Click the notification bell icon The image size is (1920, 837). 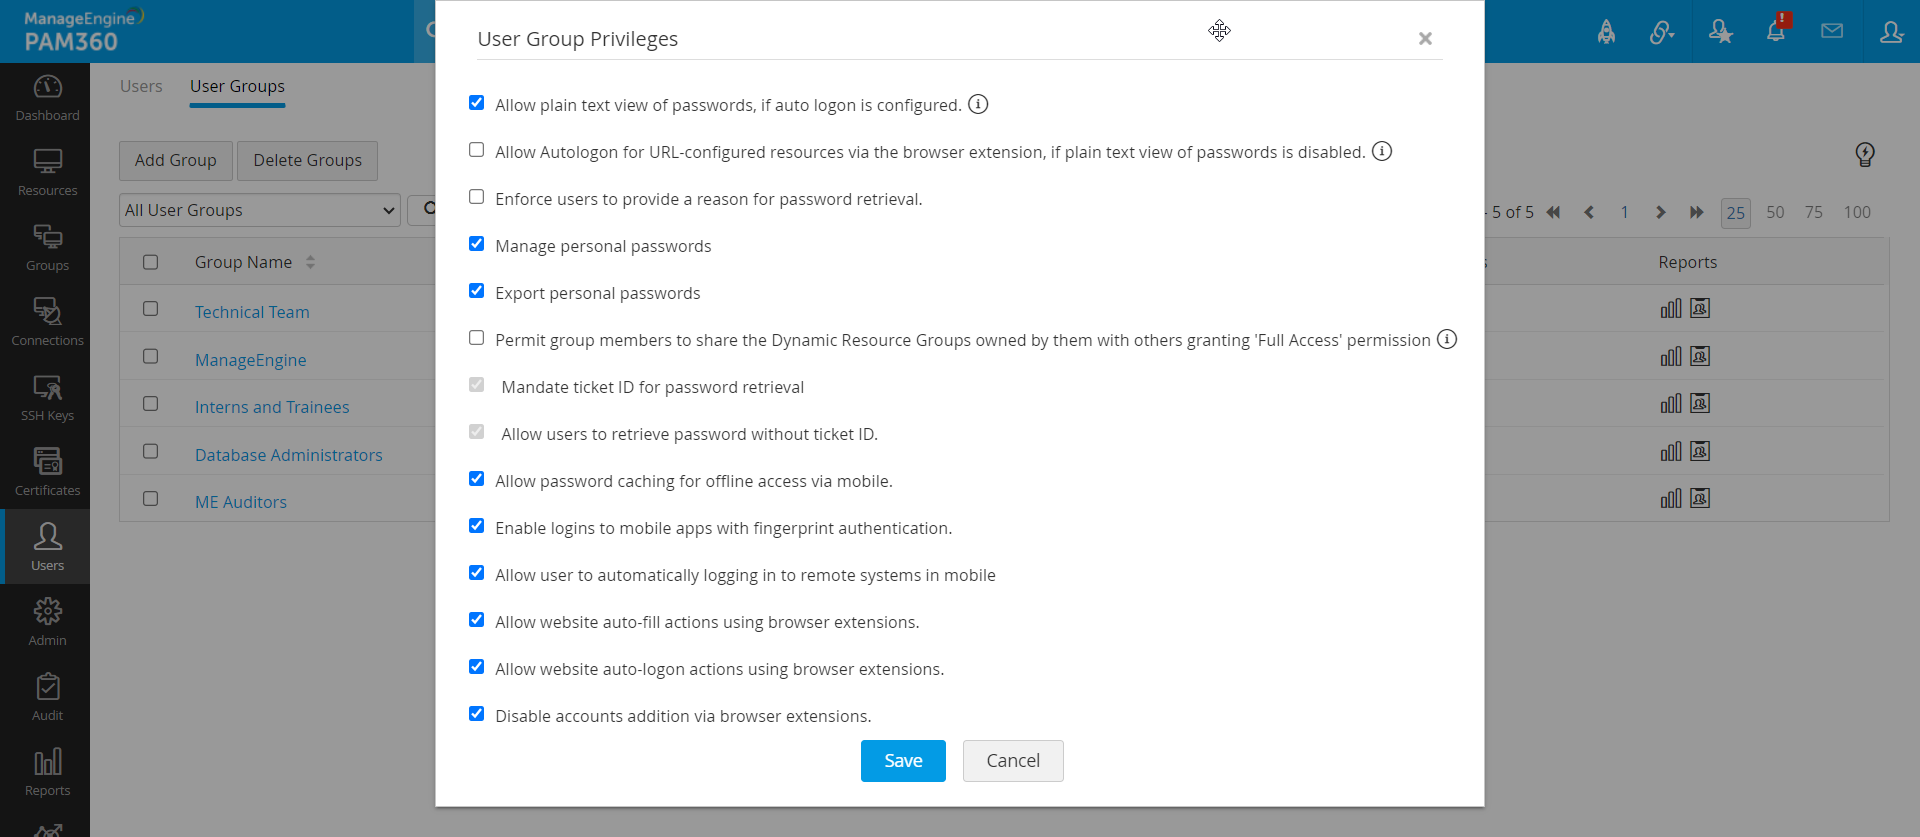tap(1775, 31)
